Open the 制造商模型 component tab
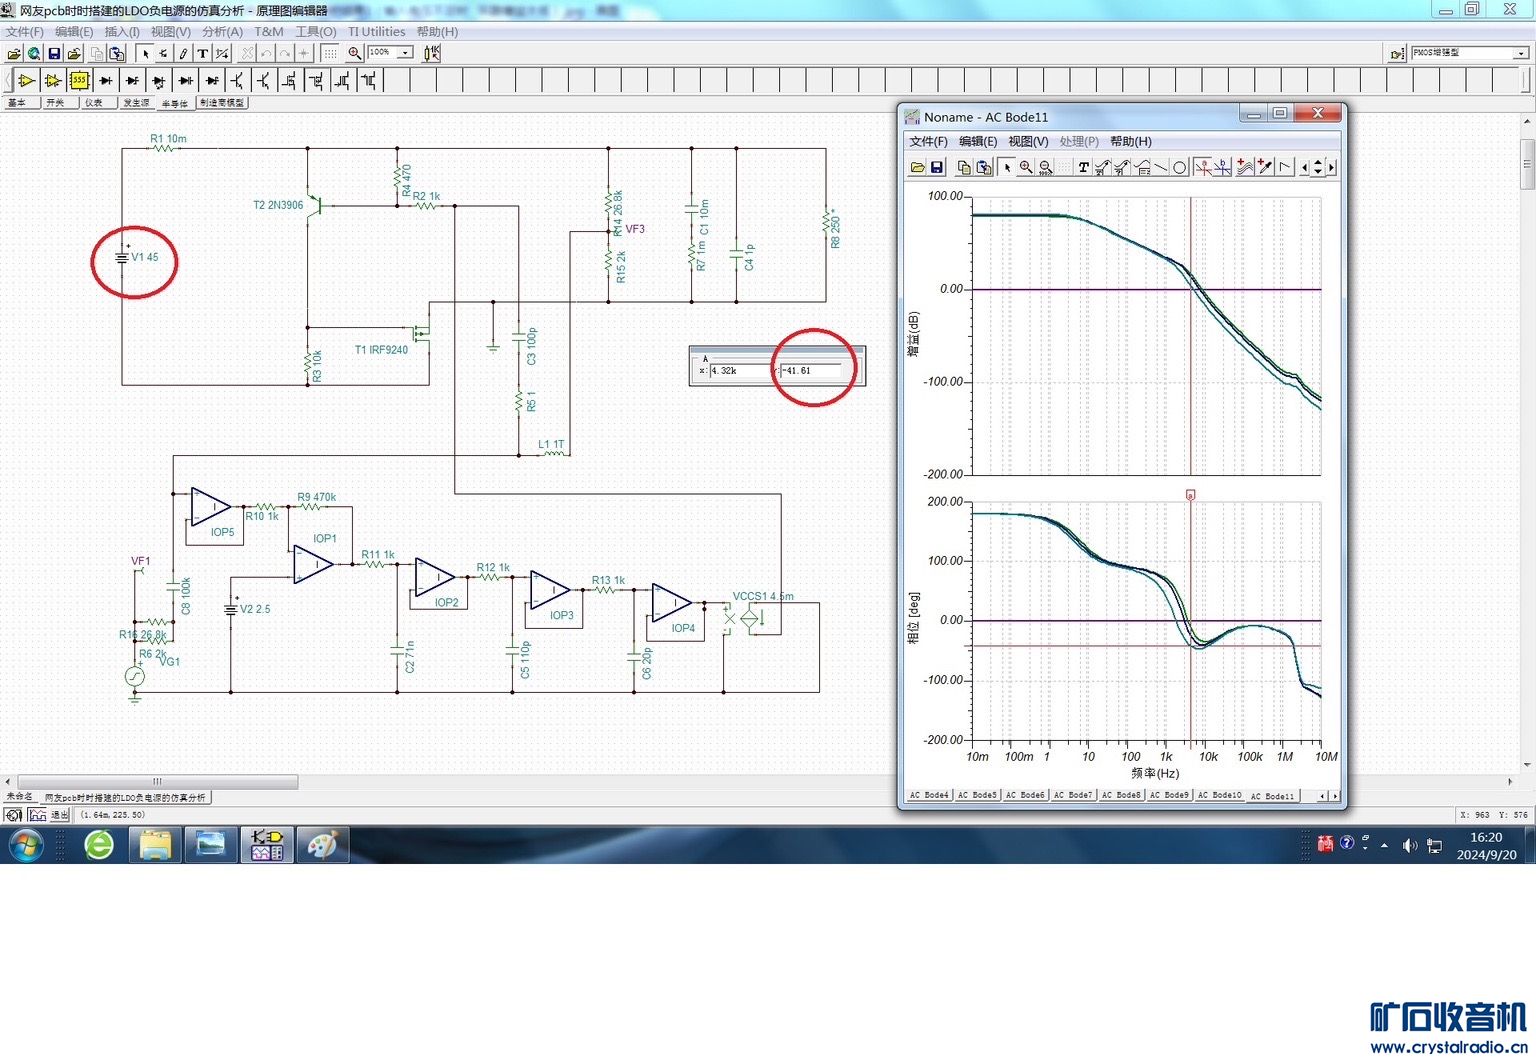Image resolution: width=1536 pixels, height=1060 pixels. tap(222, 103)
